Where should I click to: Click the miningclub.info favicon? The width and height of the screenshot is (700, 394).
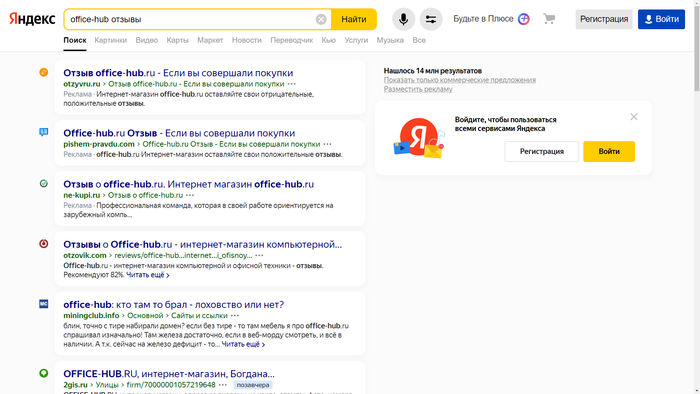(44, 304)
